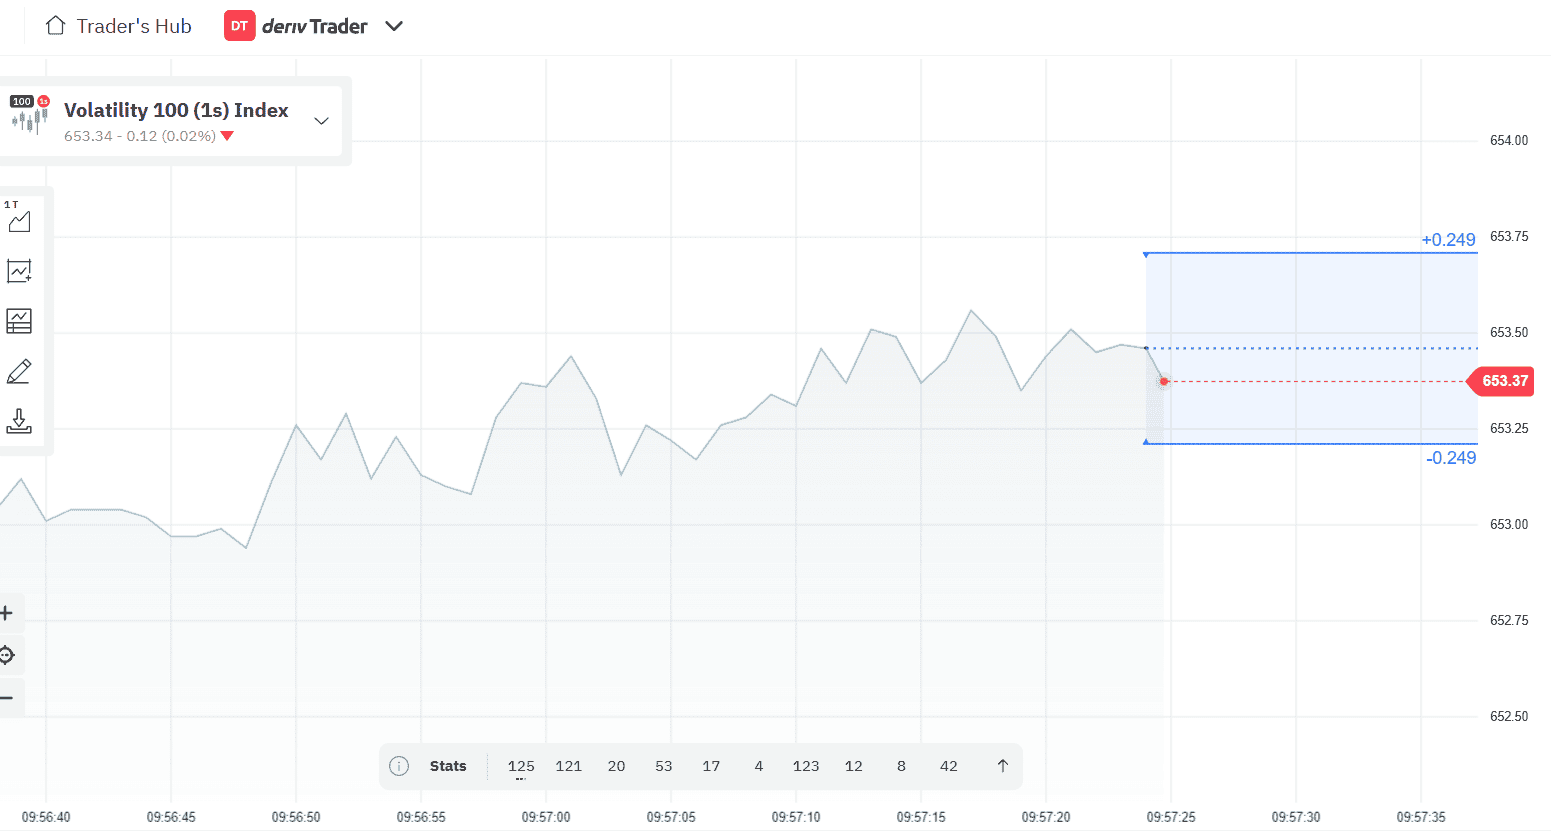Click the +0.249 barrier label
This screenshot has width=1551, height=834.
[x=1446, y=239]
